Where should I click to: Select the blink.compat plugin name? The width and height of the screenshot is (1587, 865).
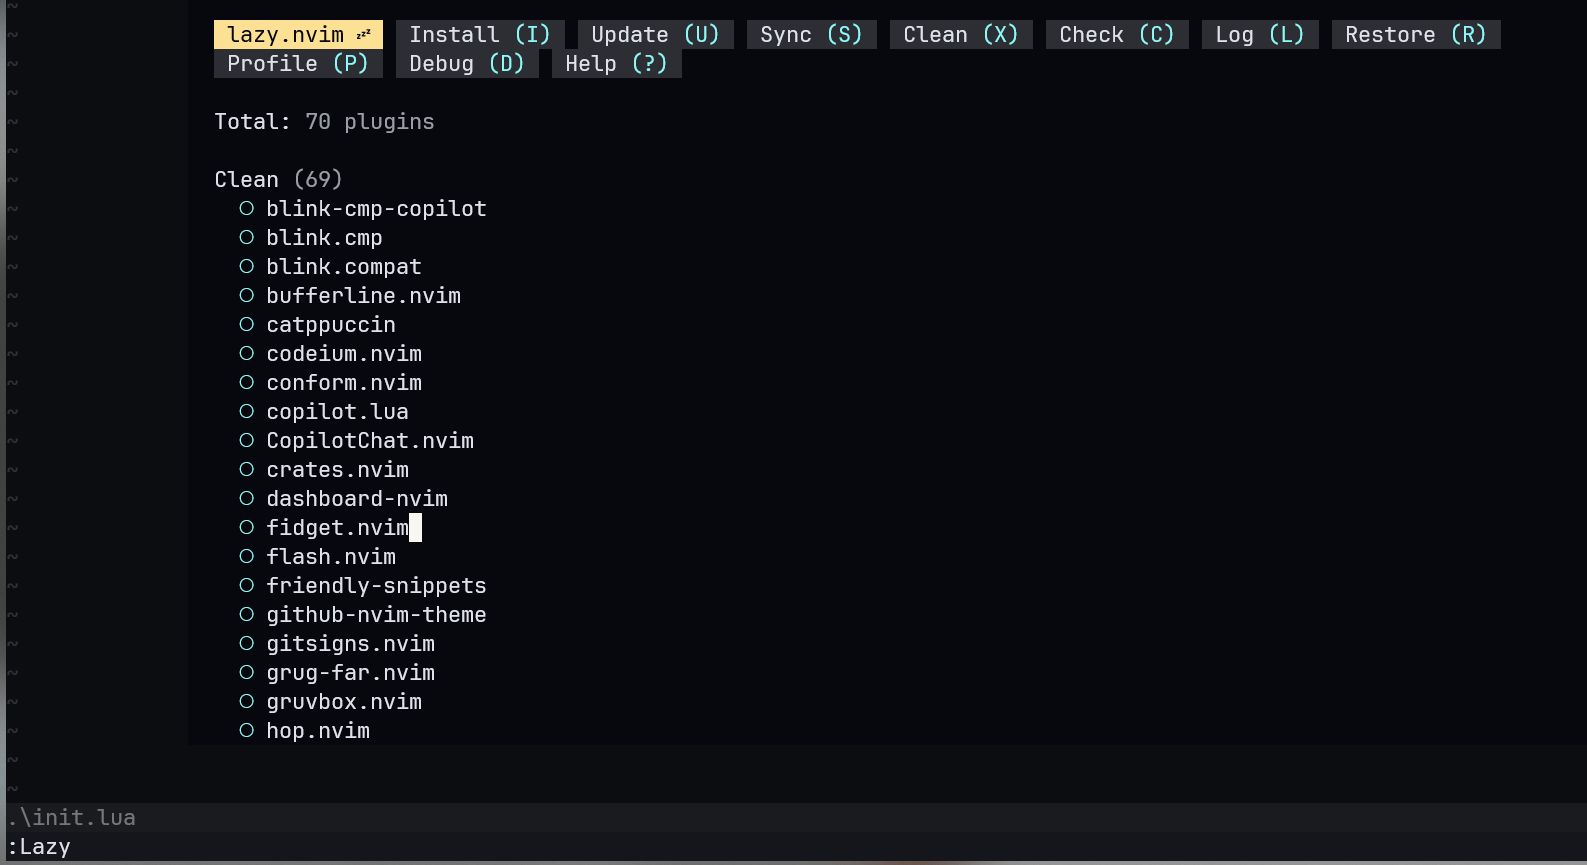(344, 267)
